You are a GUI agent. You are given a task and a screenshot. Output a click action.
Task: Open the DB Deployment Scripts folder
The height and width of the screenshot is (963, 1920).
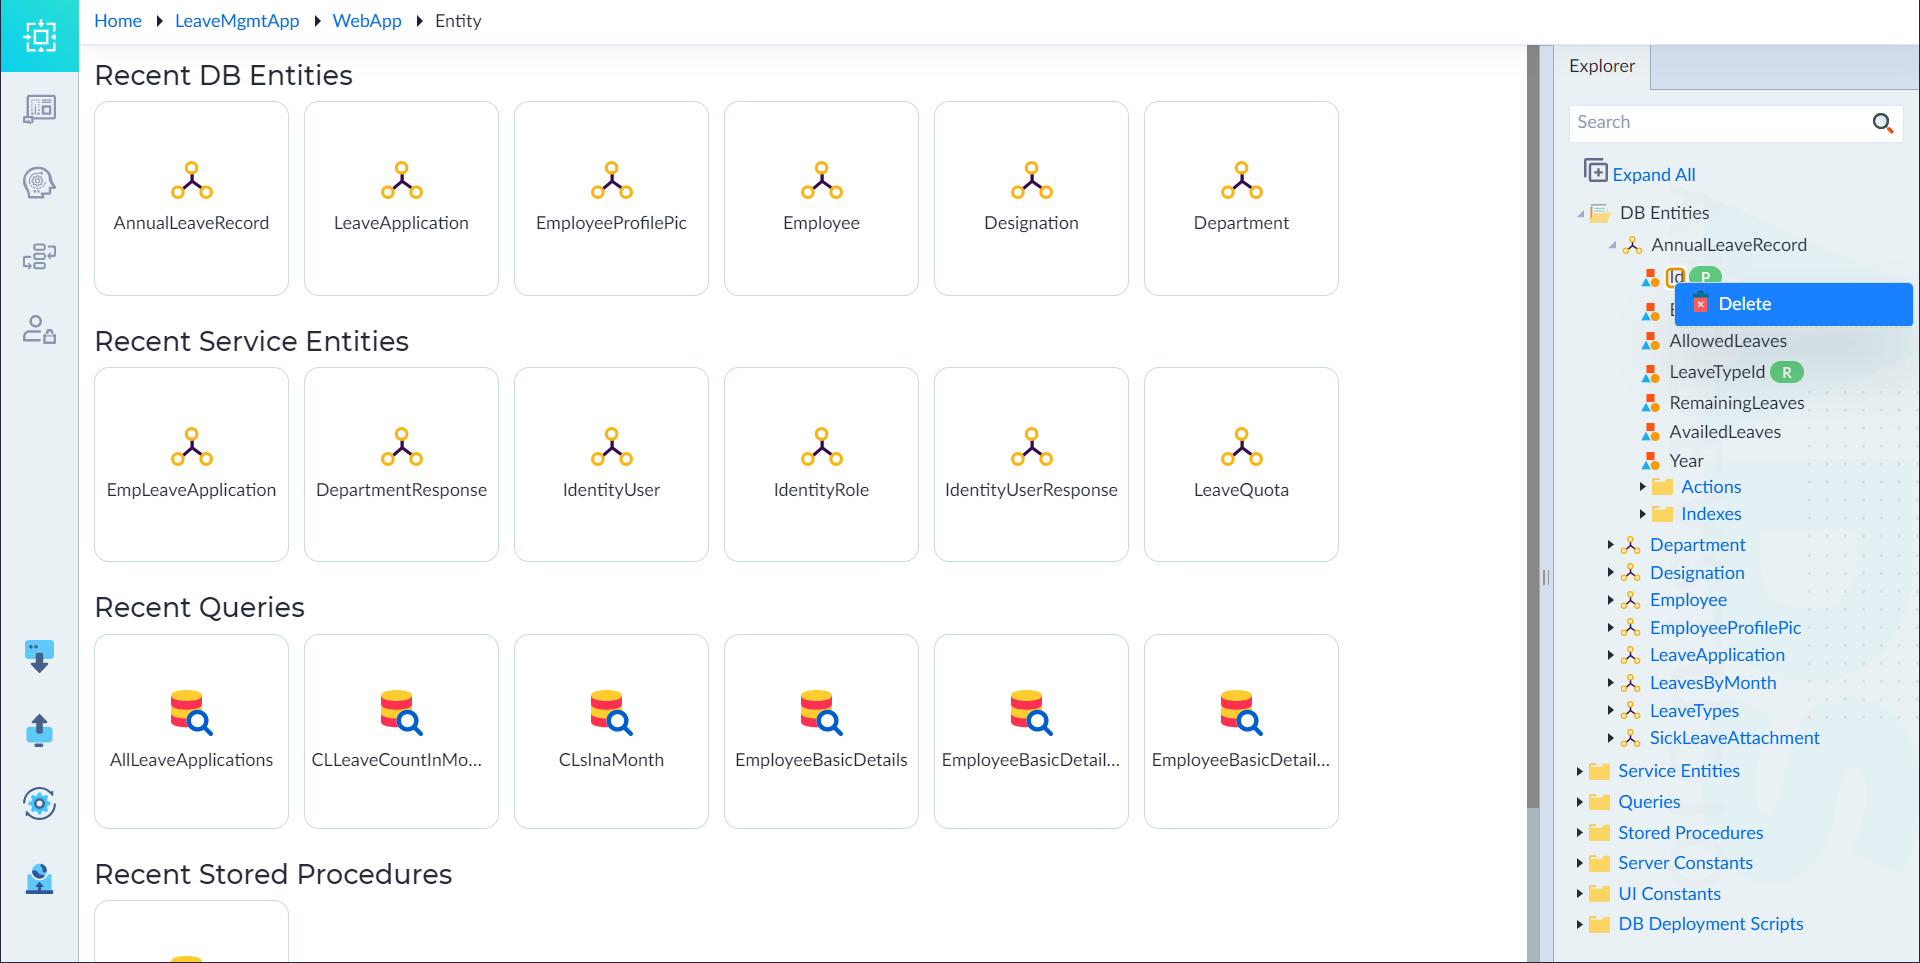[x=1710, y=924]
